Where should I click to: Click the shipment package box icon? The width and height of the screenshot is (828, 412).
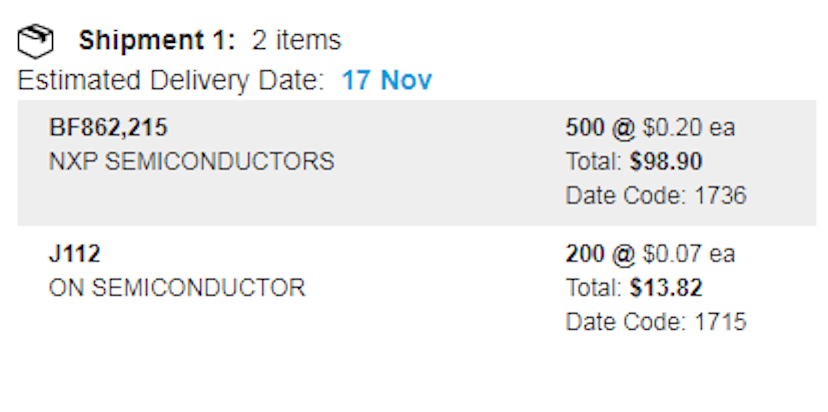35,41
